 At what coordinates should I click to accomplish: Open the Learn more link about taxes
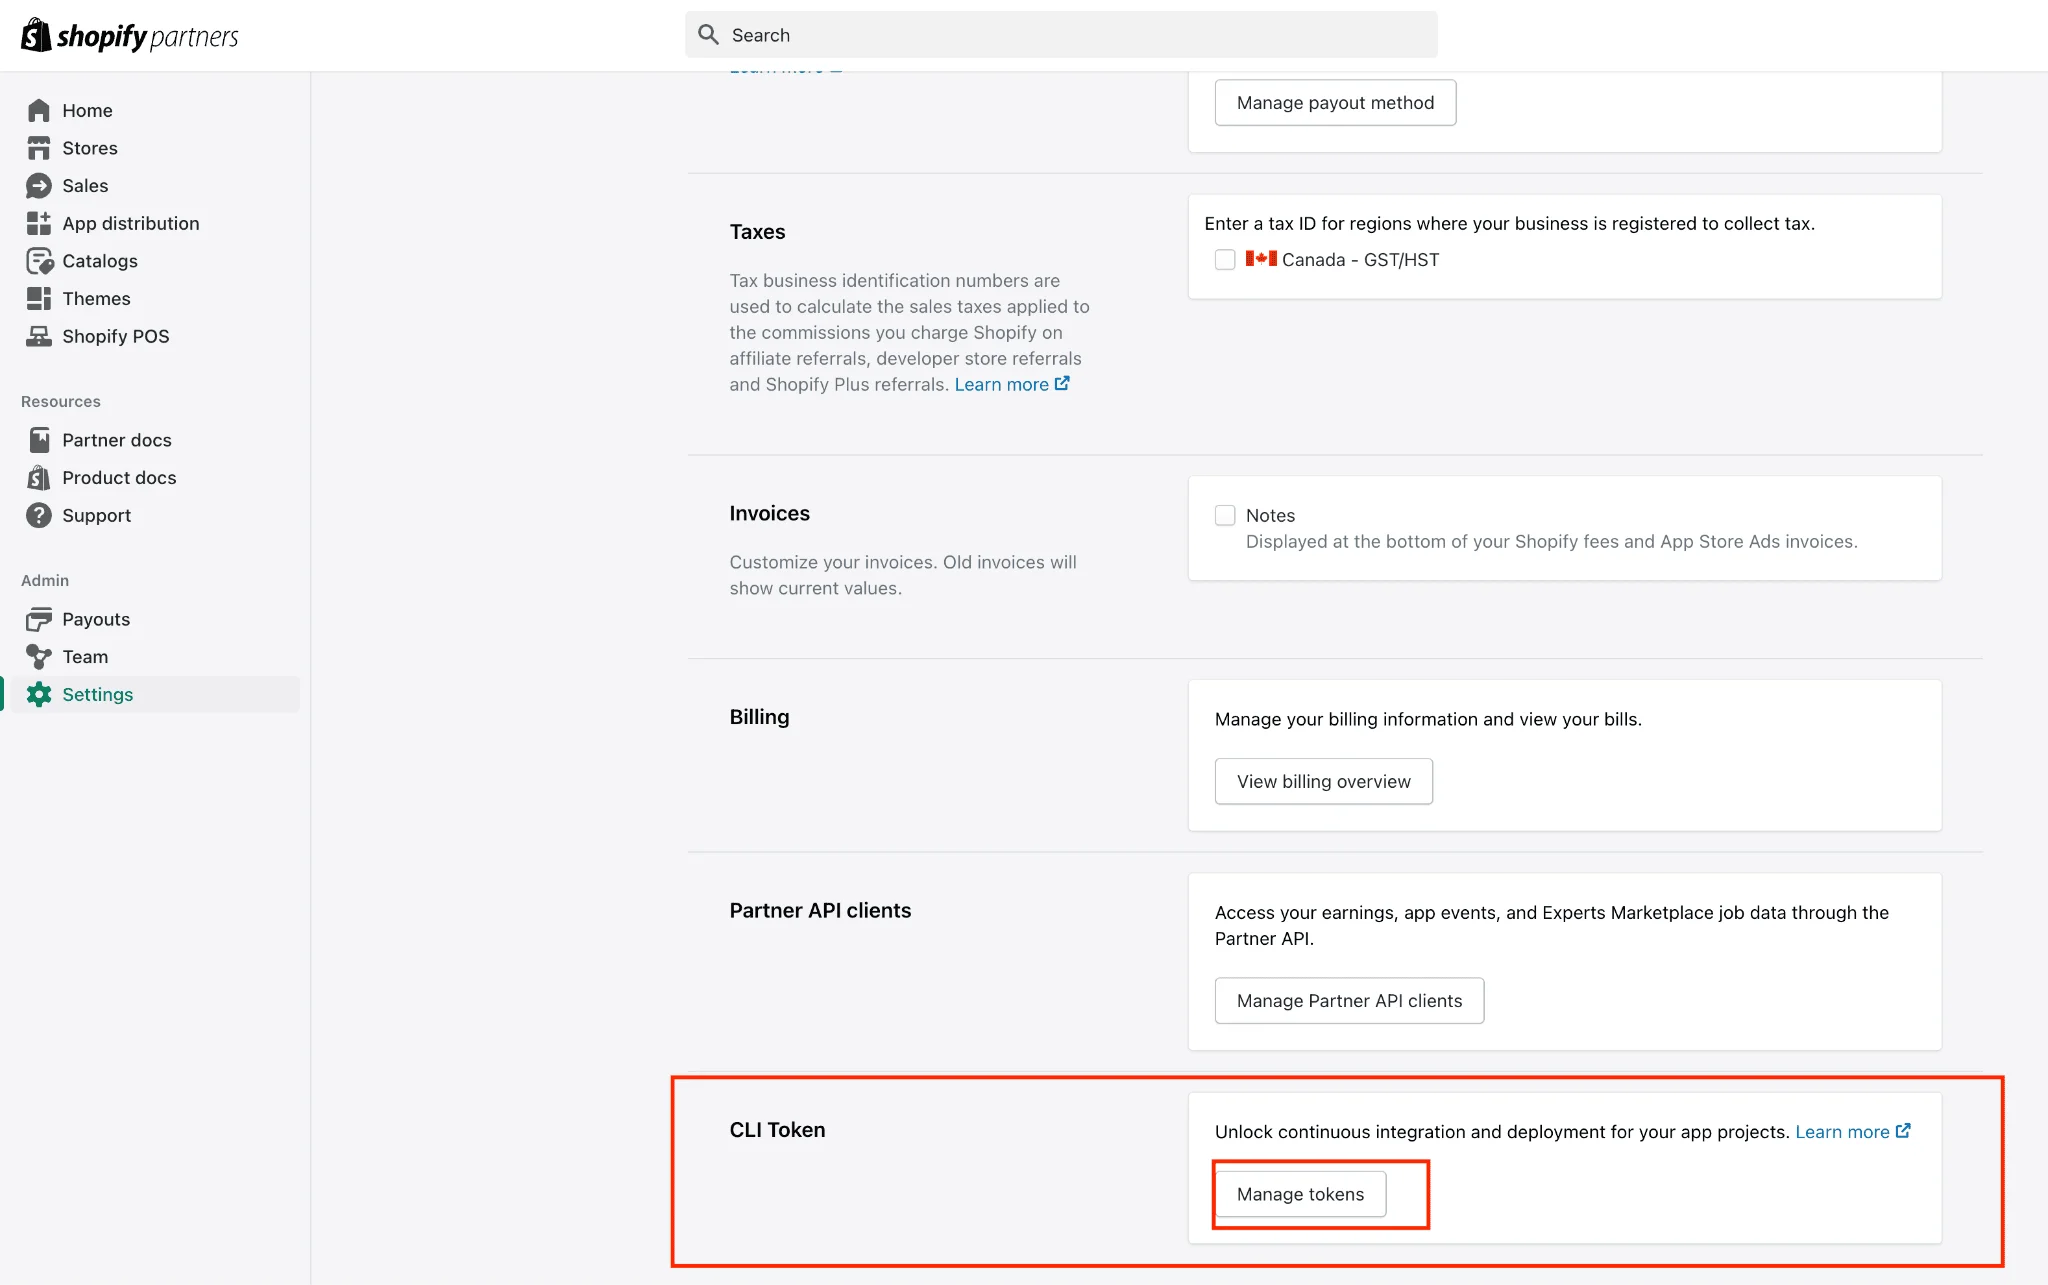click(1003, 383)
